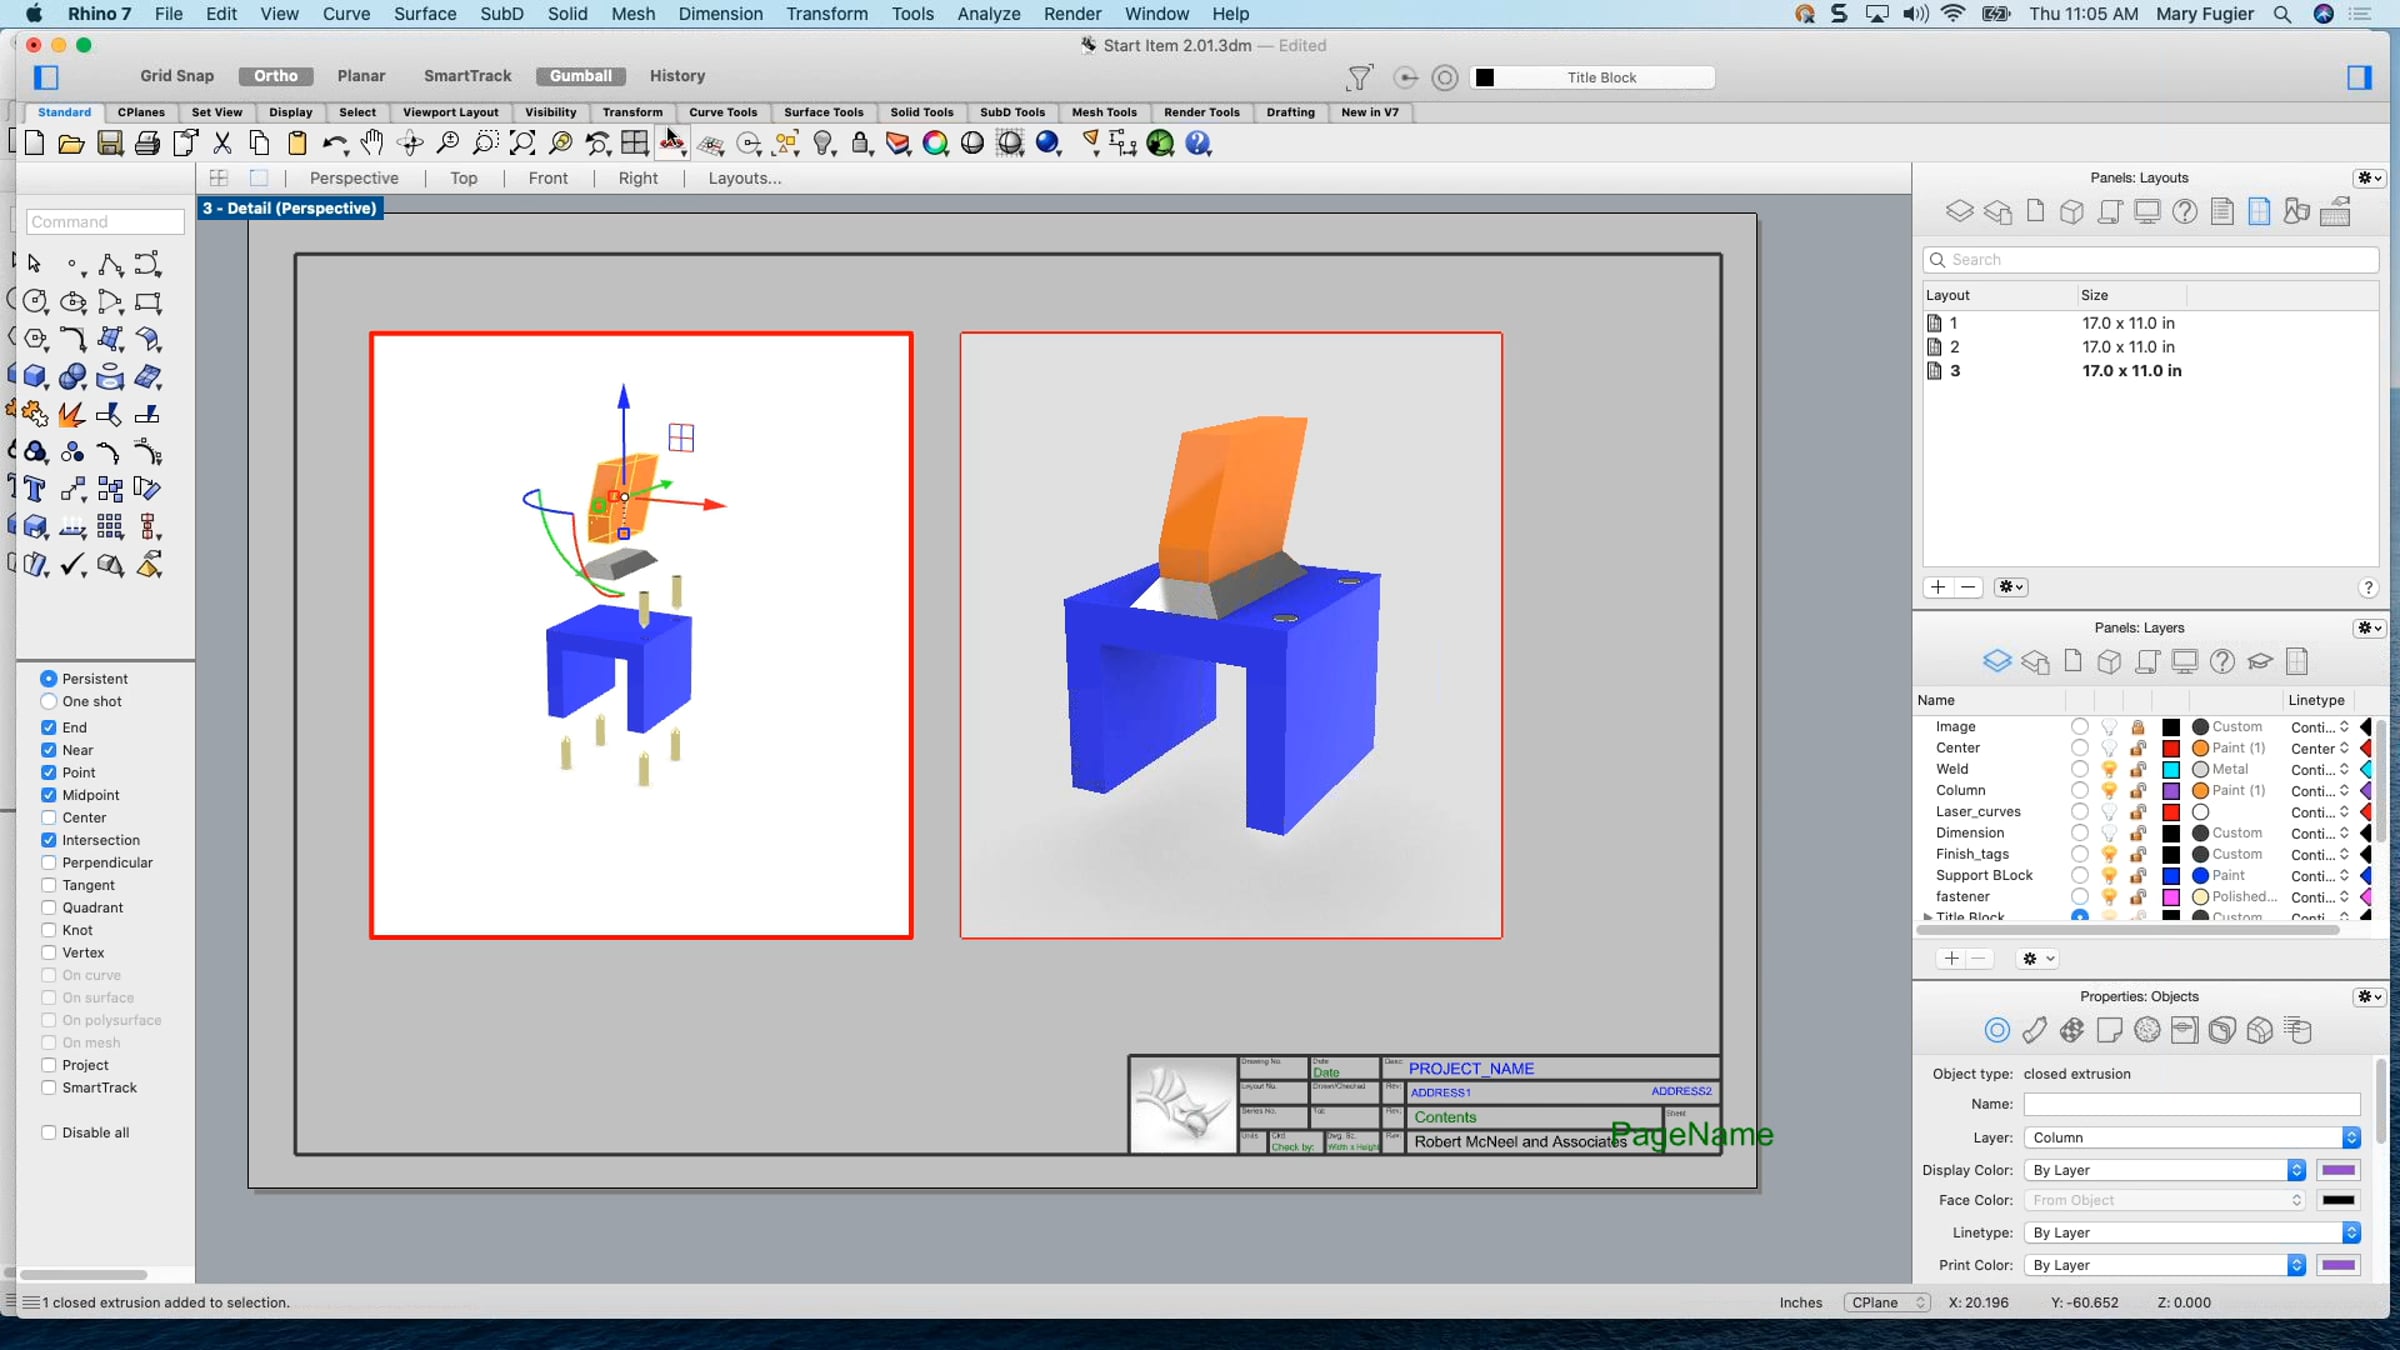Click the selection filter funnel icon
The image size is (2400, 1350).
(x=1359, y=77)
